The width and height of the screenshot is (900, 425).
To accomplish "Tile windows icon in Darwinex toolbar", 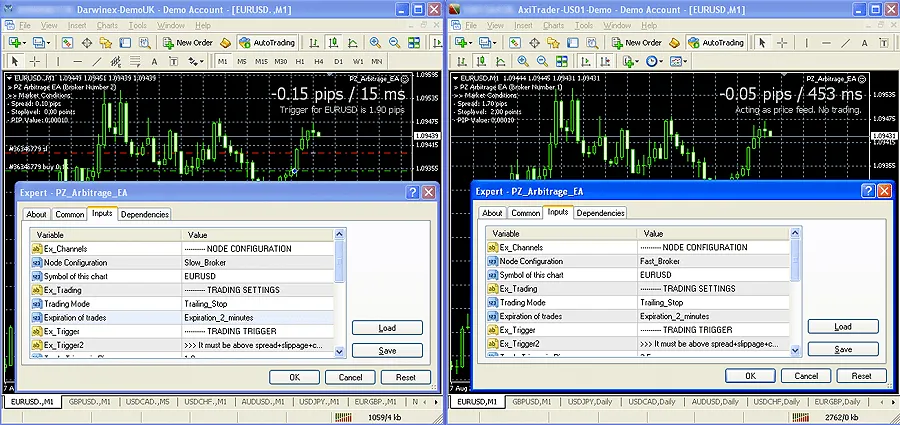I will [x=414, y=42].
